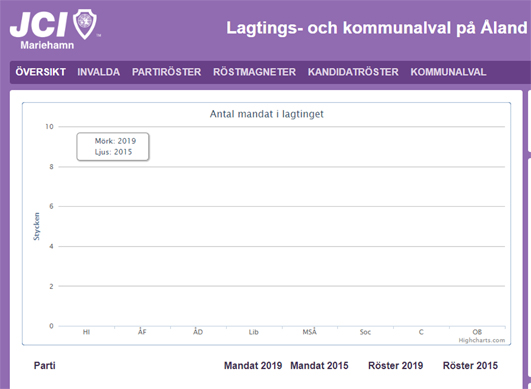Viewport: 531px width, 389px height.
Task: Open the PARTIRÖSTER tab
Action: (167, 72)
